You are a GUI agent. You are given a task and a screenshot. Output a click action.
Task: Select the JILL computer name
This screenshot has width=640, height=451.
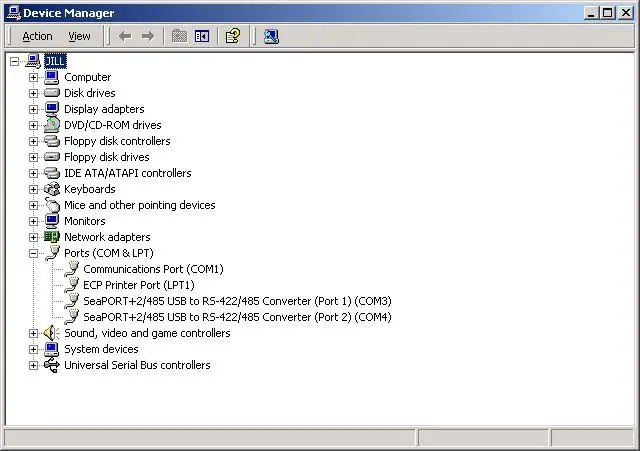55,62
